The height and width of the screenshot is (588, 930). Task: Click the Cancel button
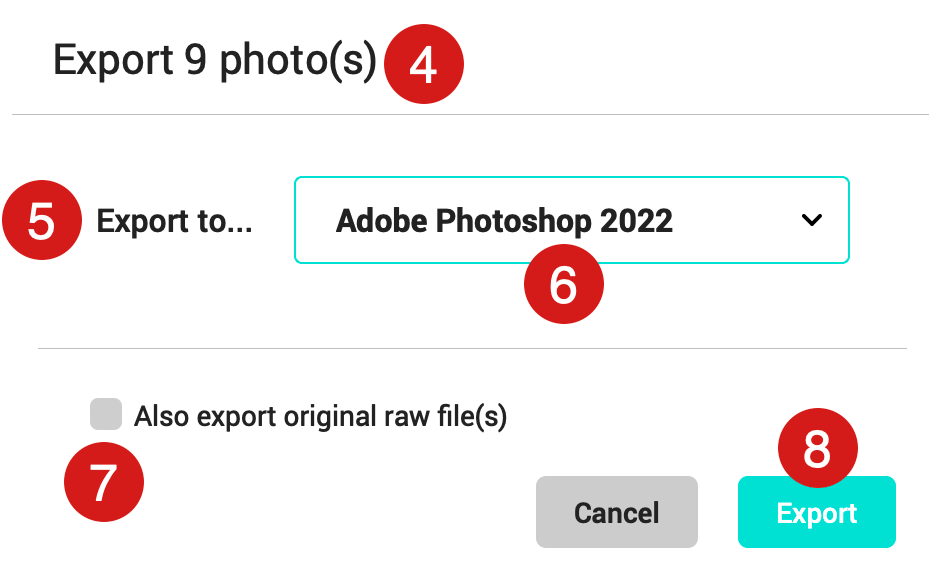pos(617,512)
